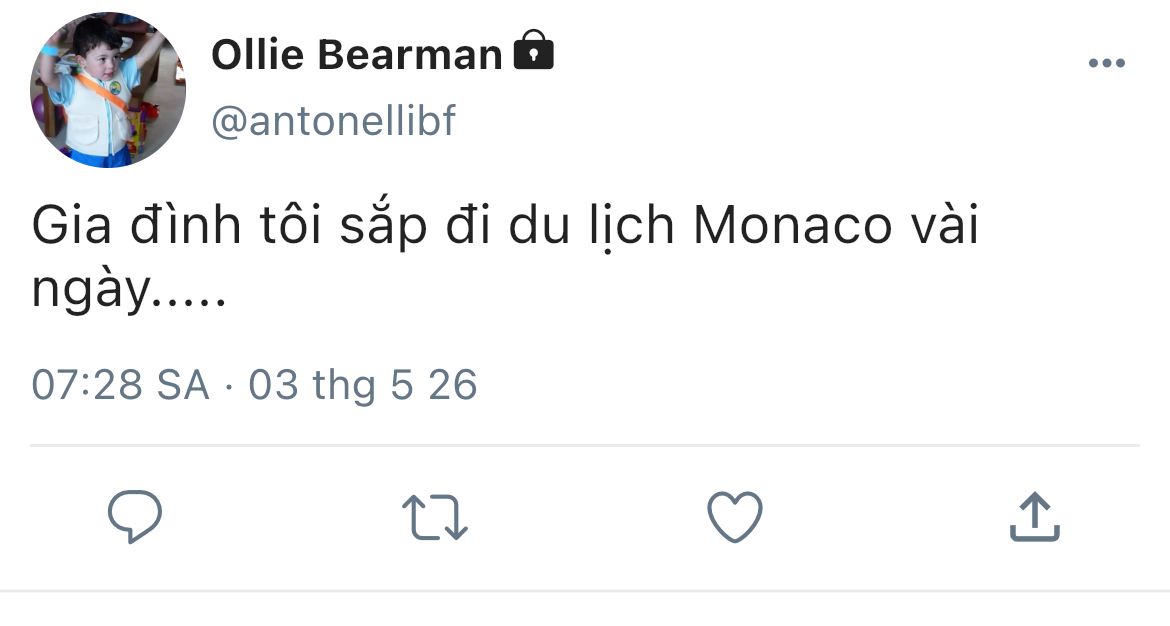
Task: Share the tweet using the upload arrow icon
Action: click(x=1034, y=517)
